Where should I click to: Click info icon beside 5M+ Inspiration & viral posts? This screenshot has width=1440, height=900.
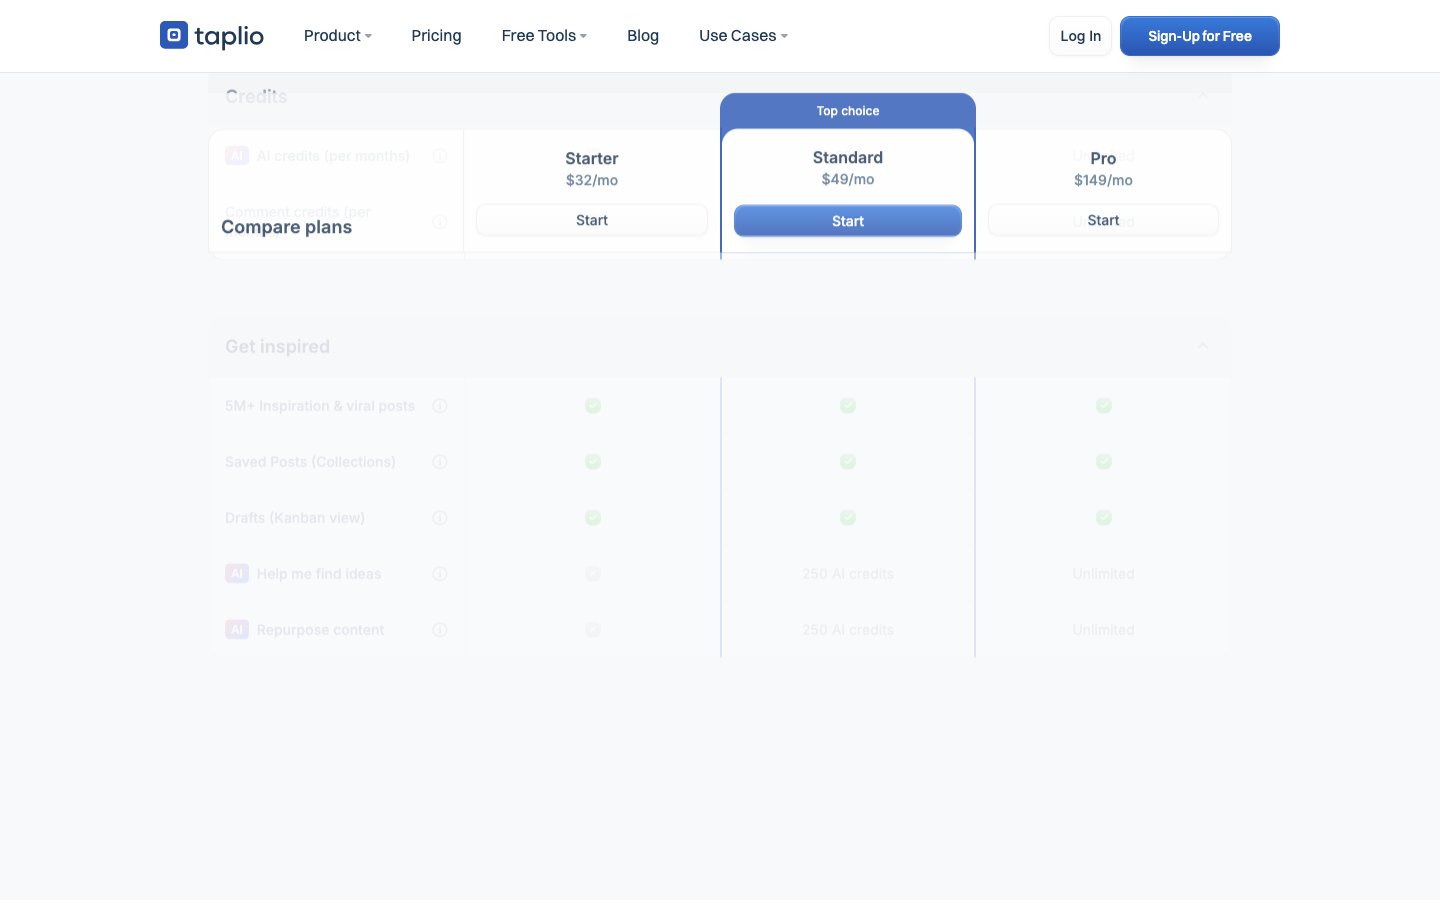click(x=440, y=406)
